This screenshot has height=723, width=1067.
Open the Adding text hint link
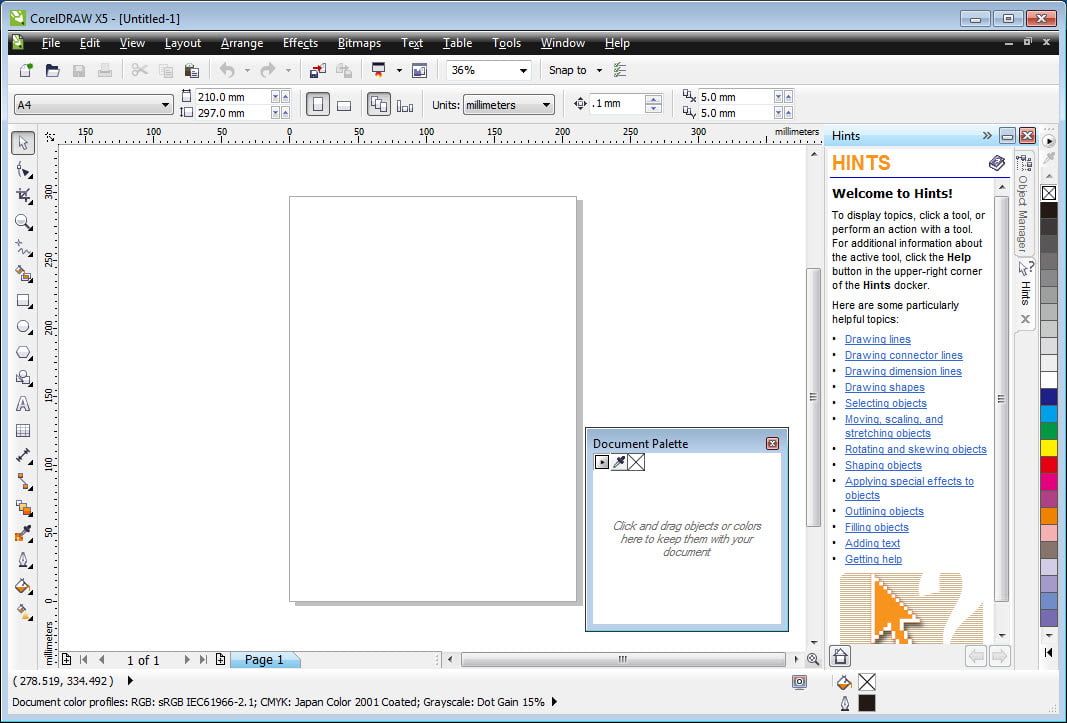pyautogui.click(x=872, y=543)
